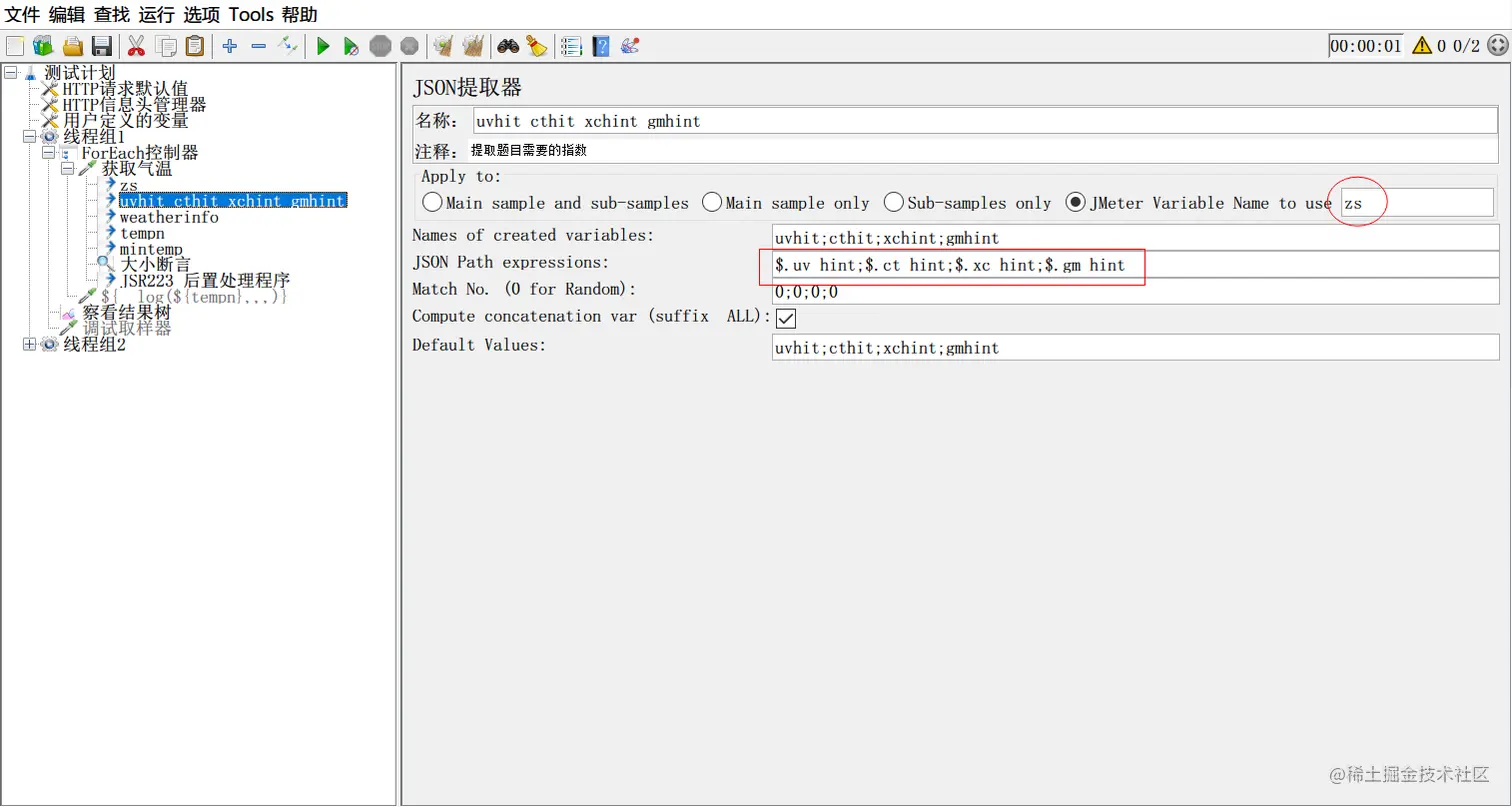Select HTTP信息头管理器 in the tree

point(134,105)
